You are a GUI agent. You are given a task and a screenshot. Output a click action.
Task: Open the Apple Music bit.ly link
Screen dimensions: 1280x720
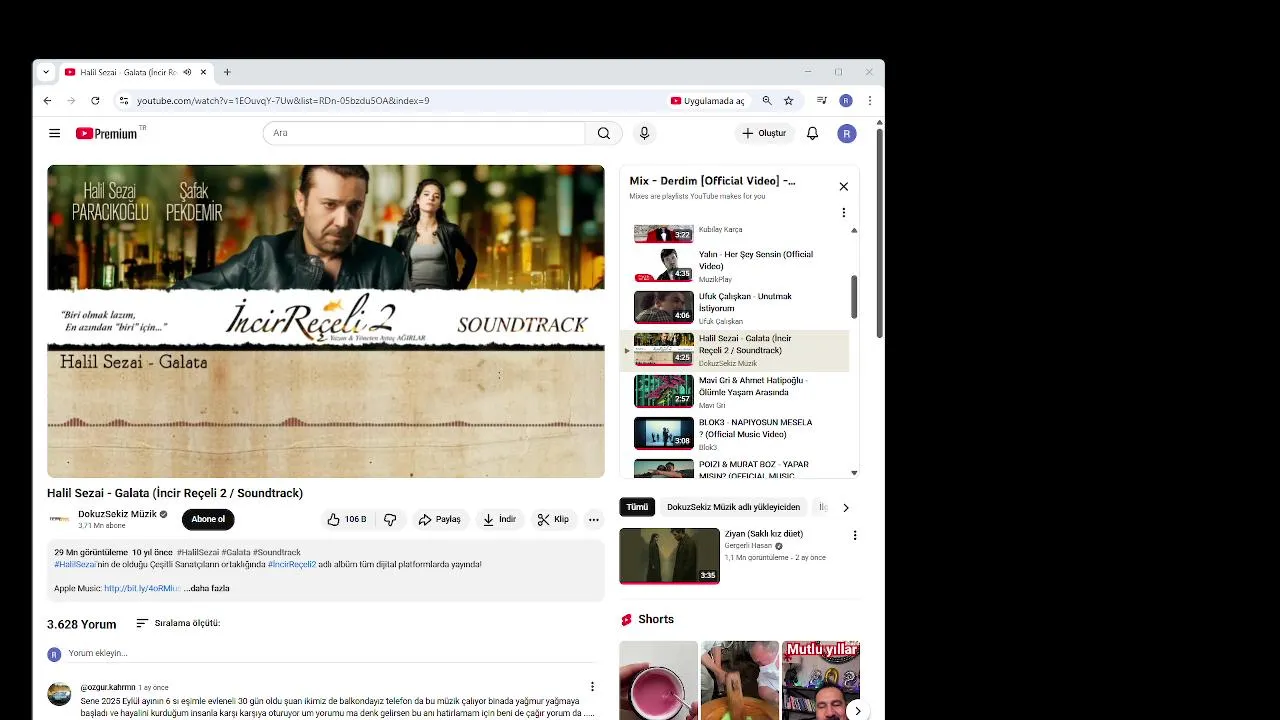coord(142,588)
